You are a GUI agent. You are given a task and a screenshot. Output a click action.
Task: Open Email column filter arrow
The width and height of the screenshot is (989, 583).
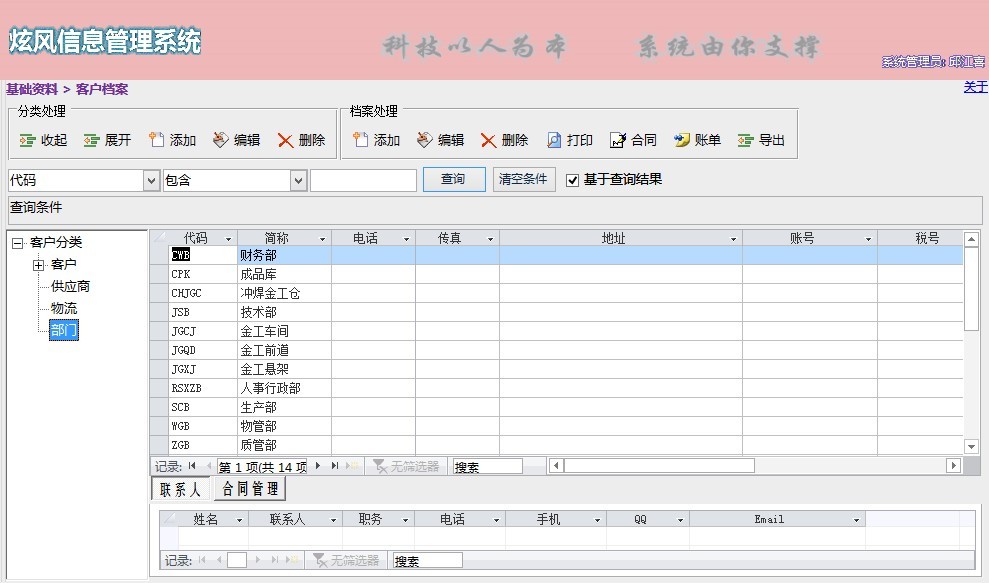[857, 521]
